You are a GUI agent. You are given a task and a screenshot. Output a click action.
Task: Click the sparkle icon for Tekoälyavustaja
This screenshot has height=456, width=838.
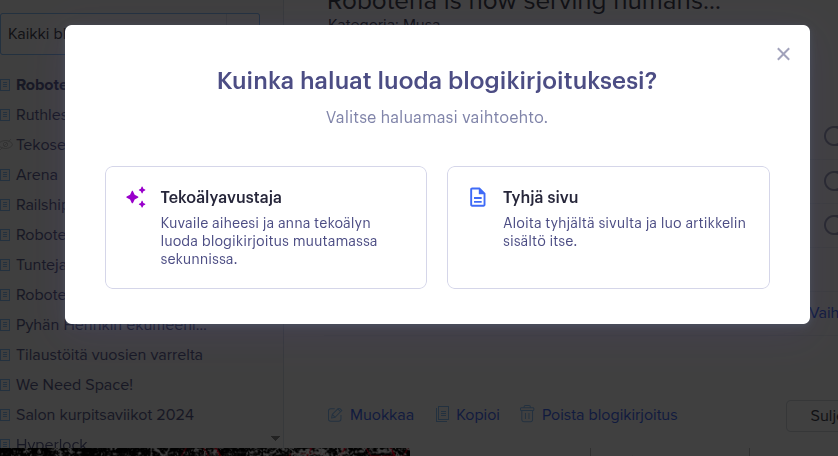(136, 197)
